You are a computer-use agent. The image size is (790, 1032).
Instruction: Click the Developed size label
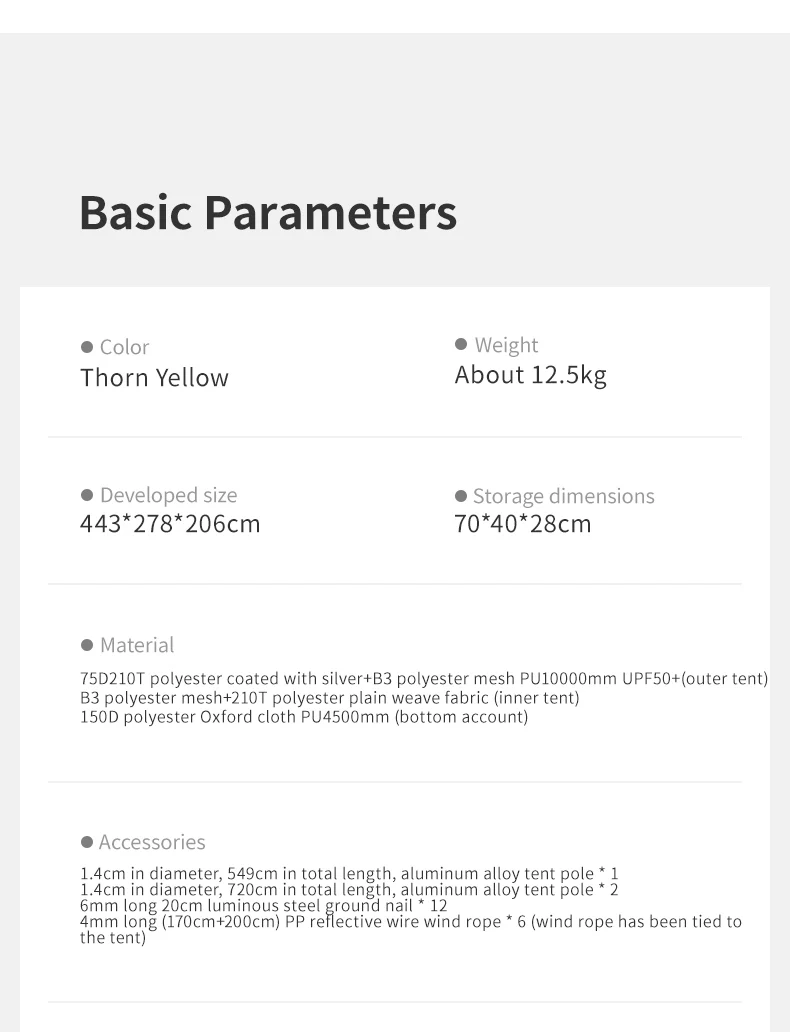[168, 495]
